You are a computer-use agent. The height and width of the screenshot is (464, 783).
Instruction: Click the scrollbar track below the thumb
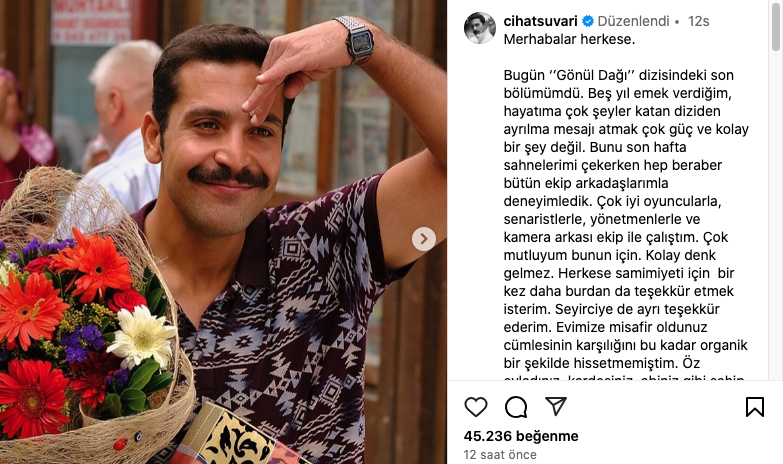point(775,215)
